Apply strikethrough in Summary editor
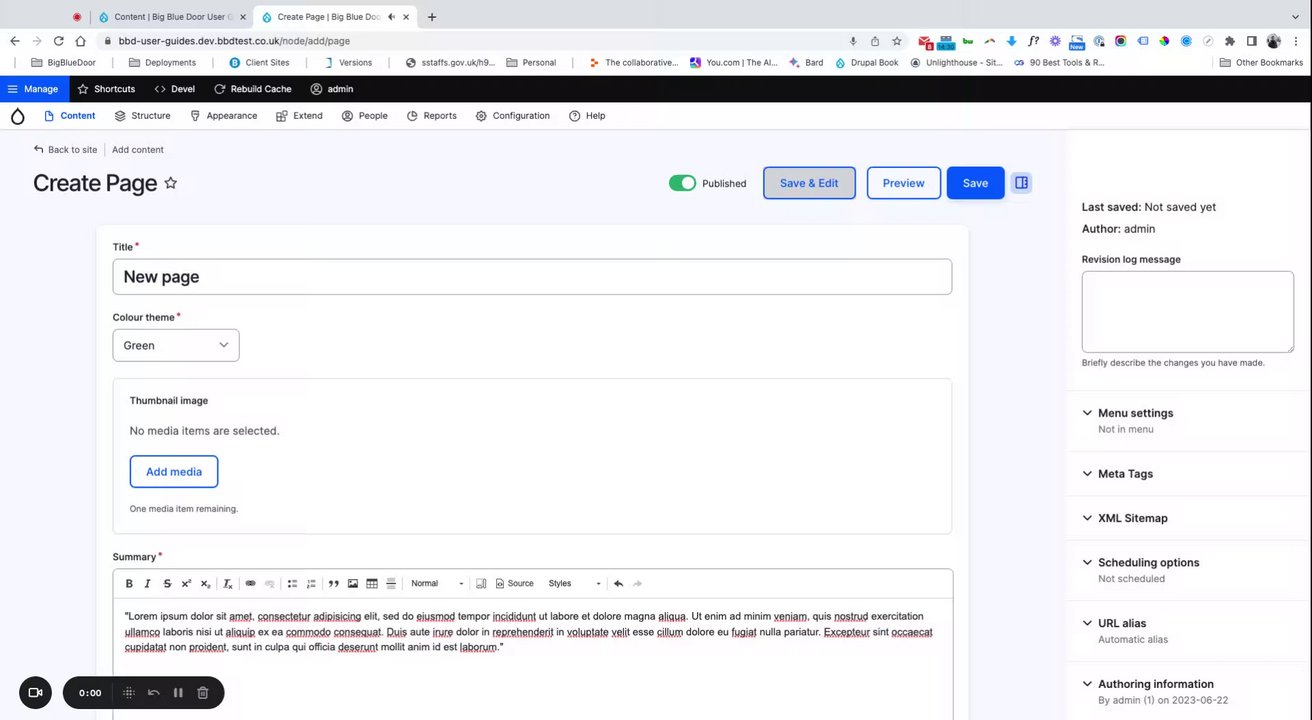 click(167, 584)
